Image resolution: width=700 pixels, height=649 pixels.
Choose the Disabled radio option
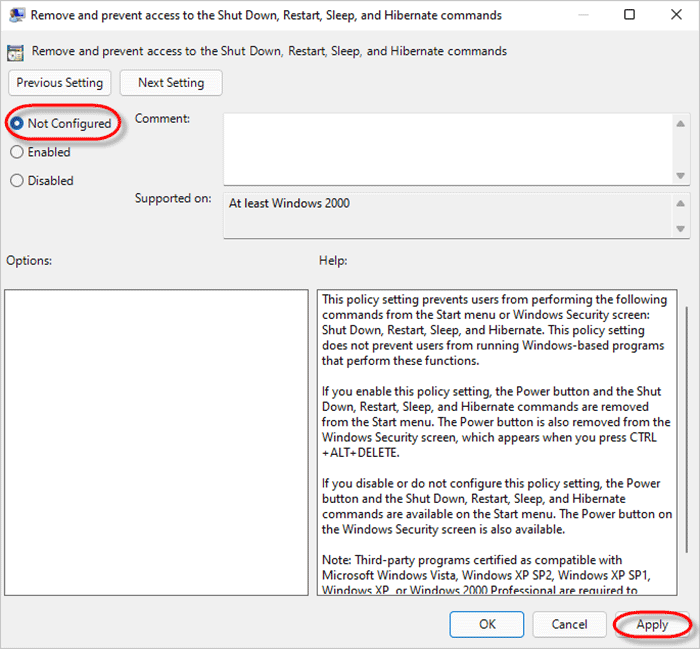(17, 181)
